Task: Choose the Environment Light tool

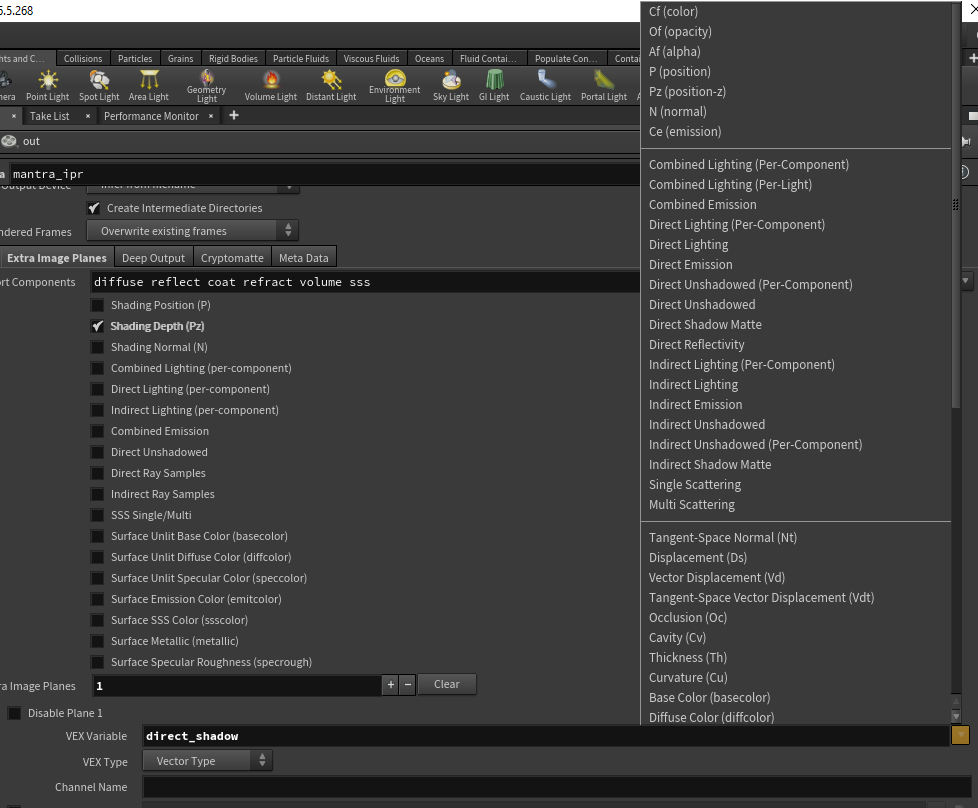Action: (x=395, y=85)
